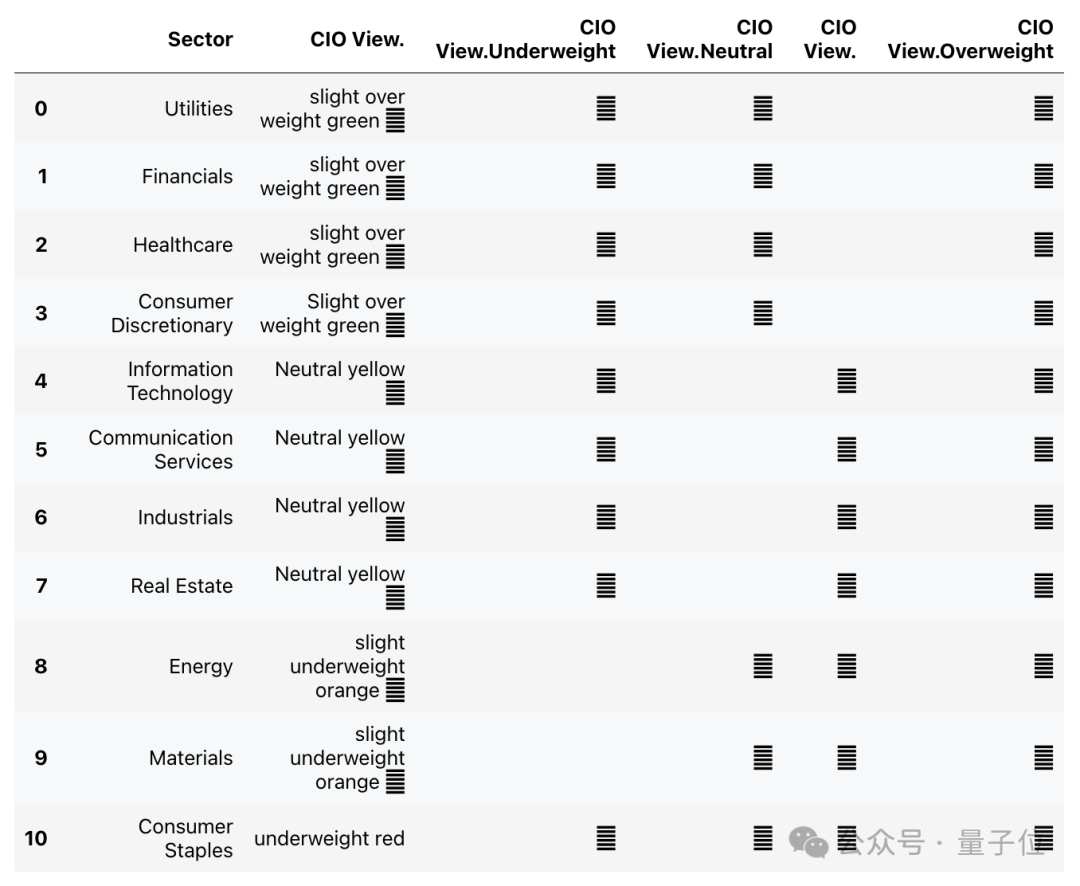This screenshot has width=1080, height=886.
Task: Click the Information Technology sector cell
Action: pos(180,381)
